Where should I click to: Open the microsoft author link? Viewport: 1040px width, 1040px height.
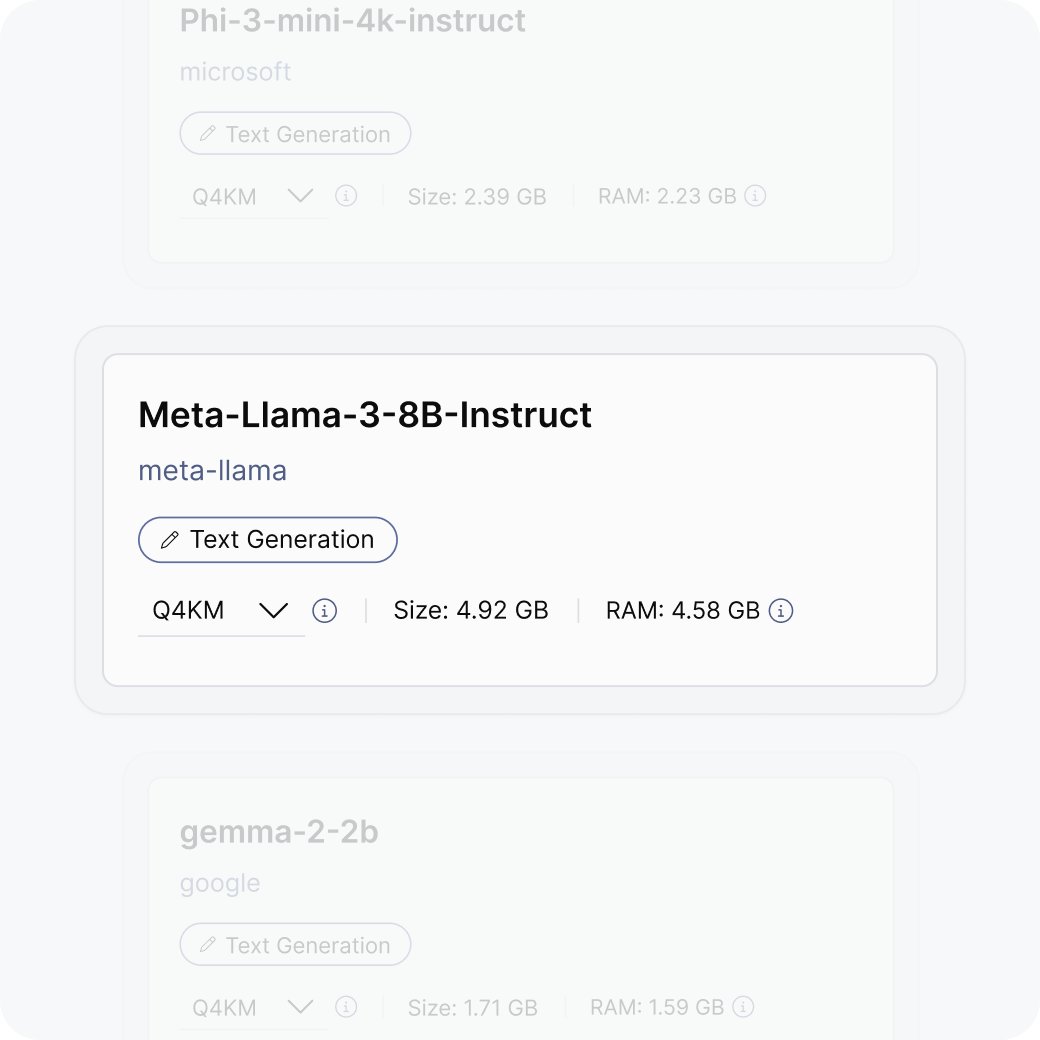point(235,72)
